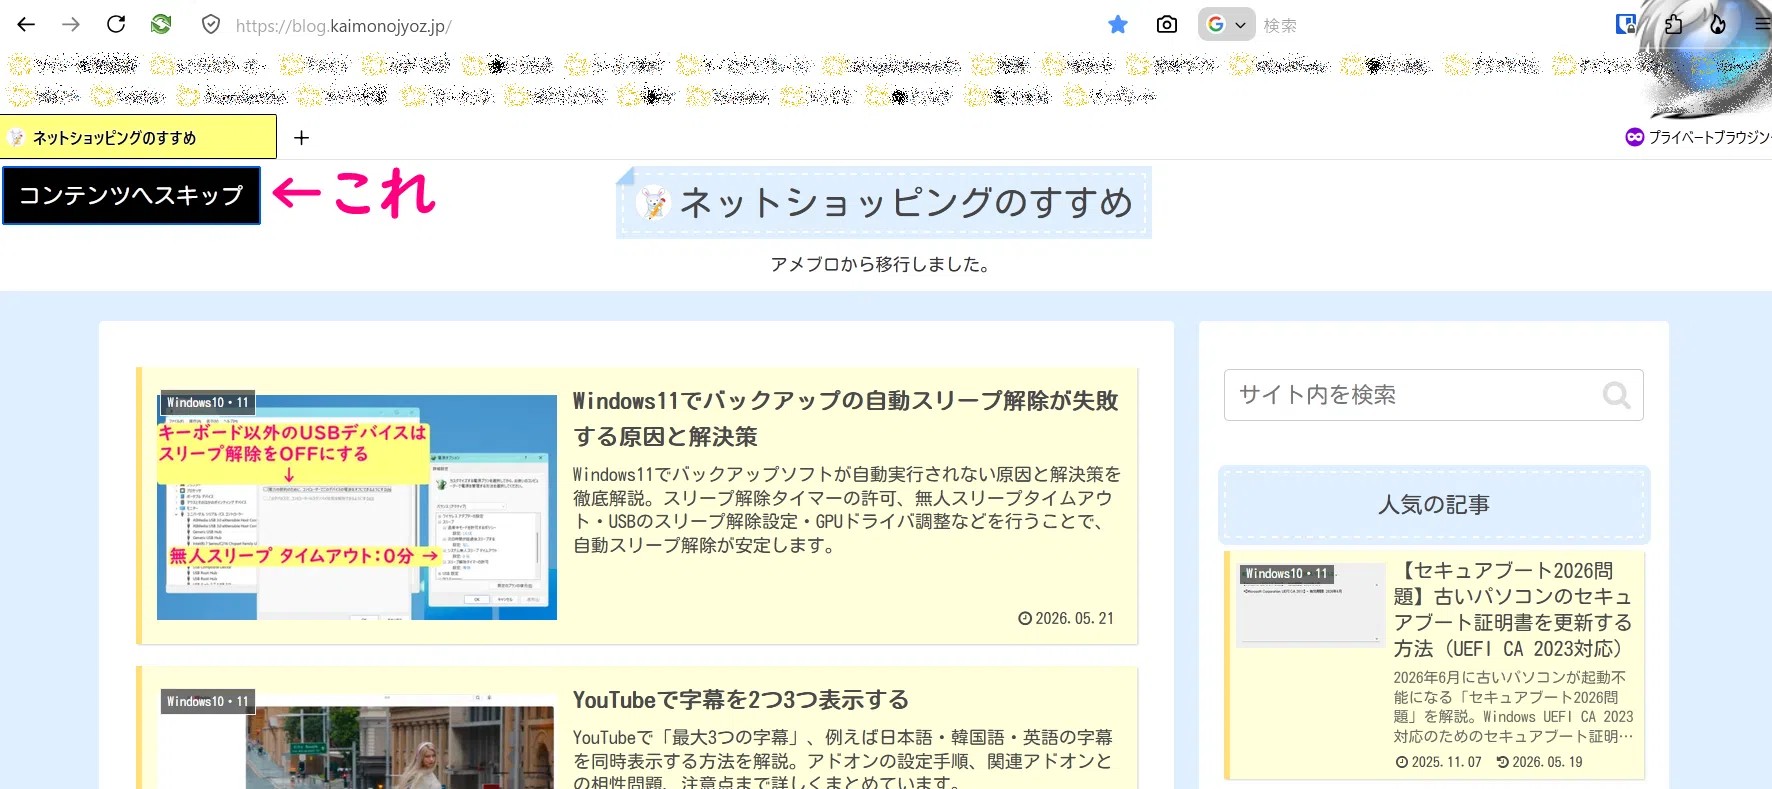Click the first article description text

point(846,509)
